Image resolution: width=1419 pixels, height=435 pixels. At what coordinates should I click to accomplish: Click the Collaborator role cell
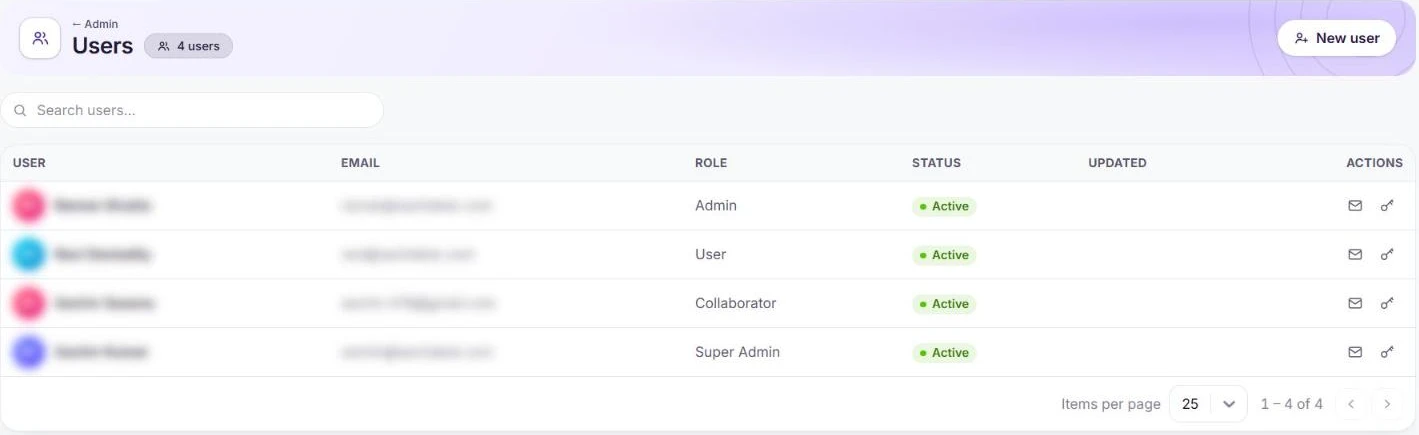(736, 303)
